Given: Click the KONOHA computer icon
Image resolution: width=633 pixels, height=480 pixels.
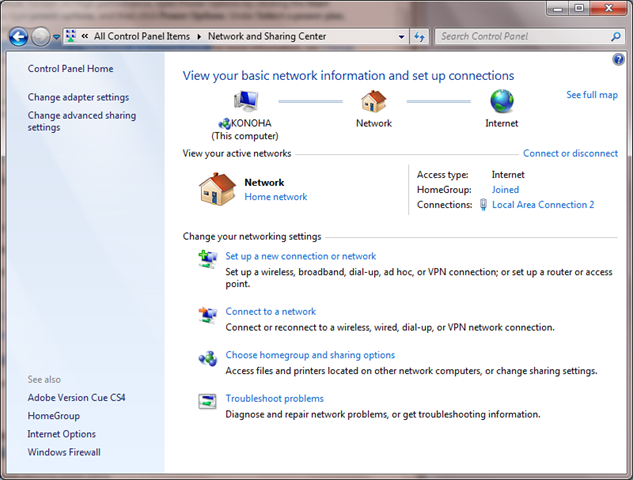Looking at the screenshot, I should (245, 101).
